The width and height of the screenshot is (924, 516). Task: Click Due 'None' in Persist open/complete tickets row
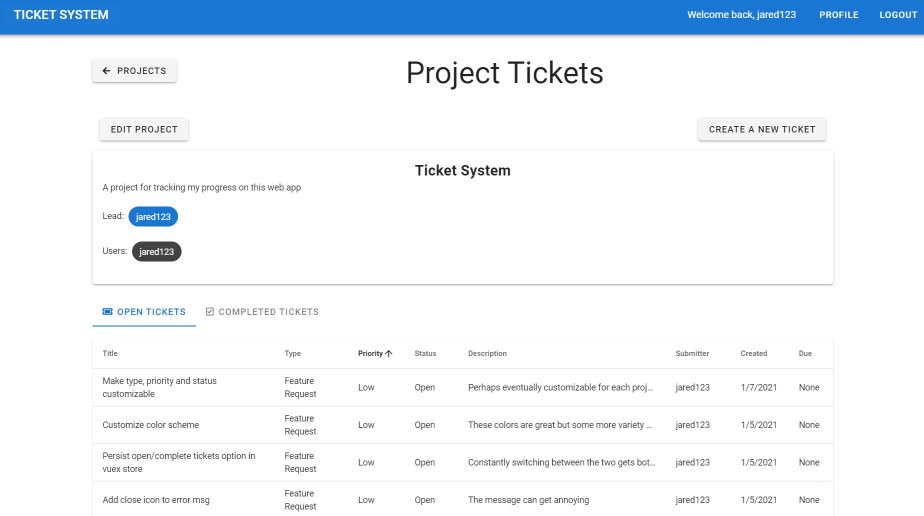809,462
